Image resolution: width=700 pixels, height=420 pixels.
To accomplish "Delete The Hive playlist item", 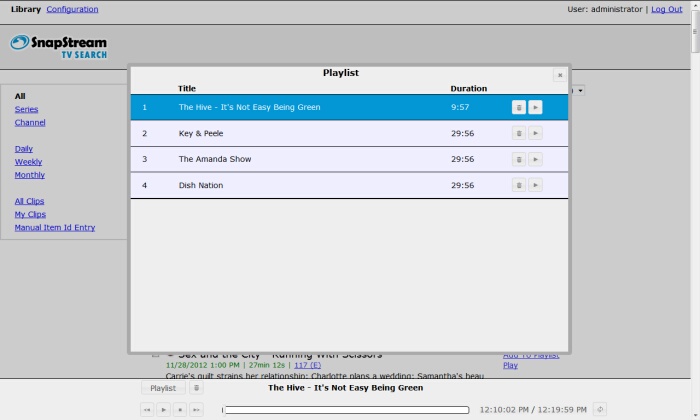I will tap(518, 108).
